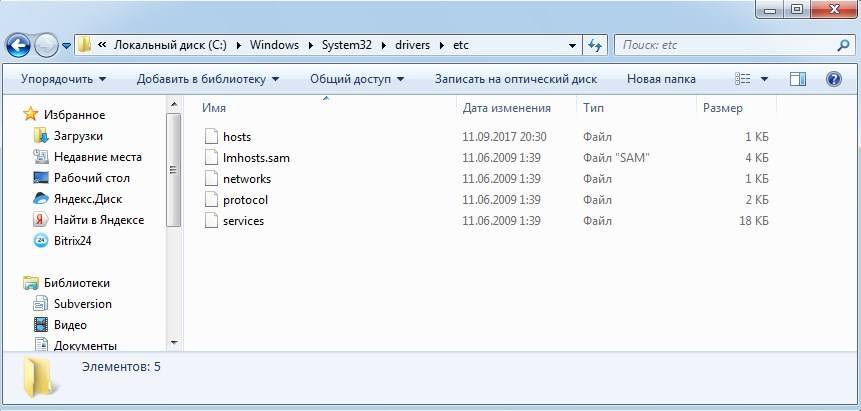Toggle the preview pane icon
This screenshot has height=411, width=861.
pos(797,79)
